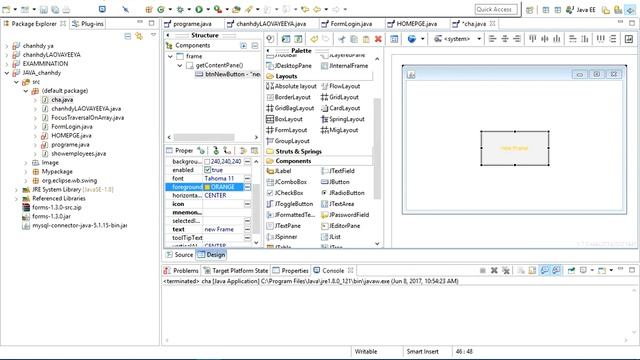Select the JToggleButton palette component
This screenshot has width=640, height=360.
pos(290,204)
